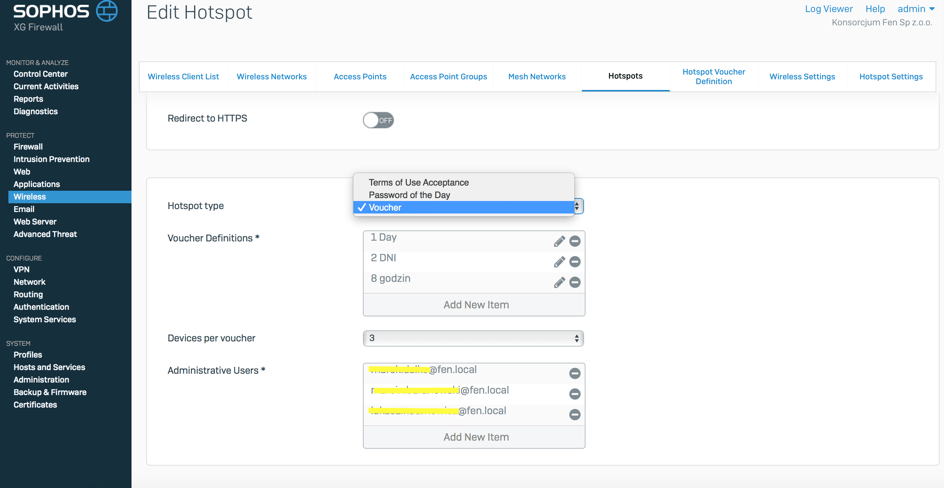Viewport: 944px width, 488px height.
Task: Go to Firewall in the sidebar
Action: pyautogui.click(x=28, y=147)
